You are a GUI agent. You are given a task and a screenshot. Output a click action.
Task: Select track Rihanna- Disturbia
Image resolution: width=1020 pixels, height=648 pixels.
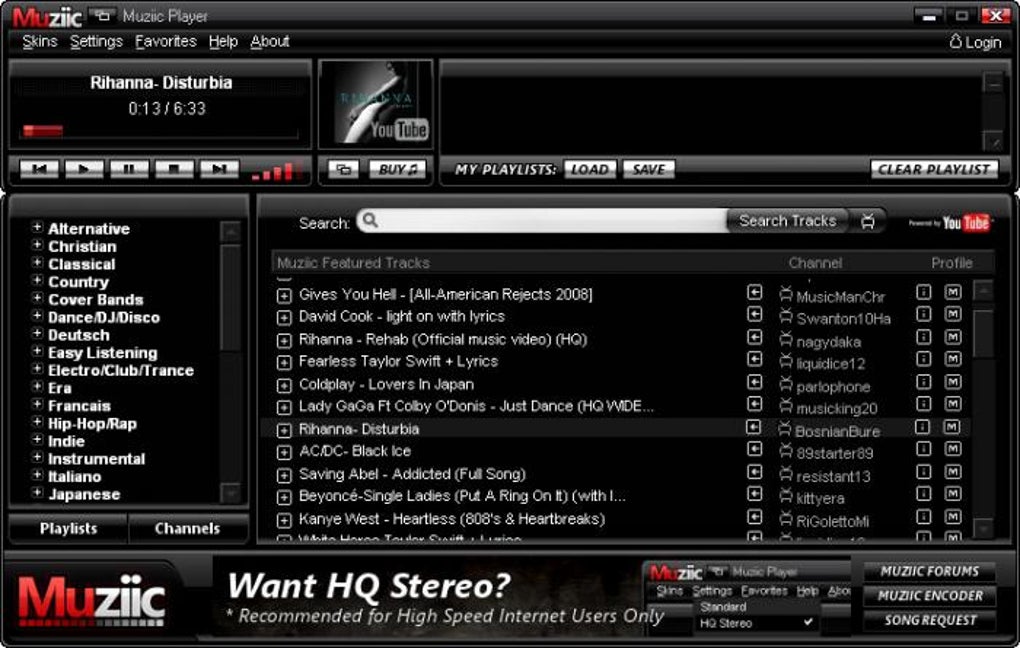point(358,429)
